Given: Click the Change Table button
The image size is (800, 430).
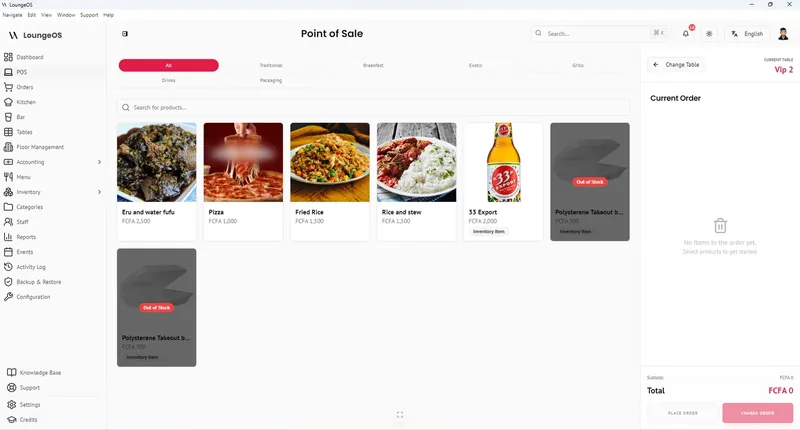Looking at the screenshot, I should [x=676, y=65].
